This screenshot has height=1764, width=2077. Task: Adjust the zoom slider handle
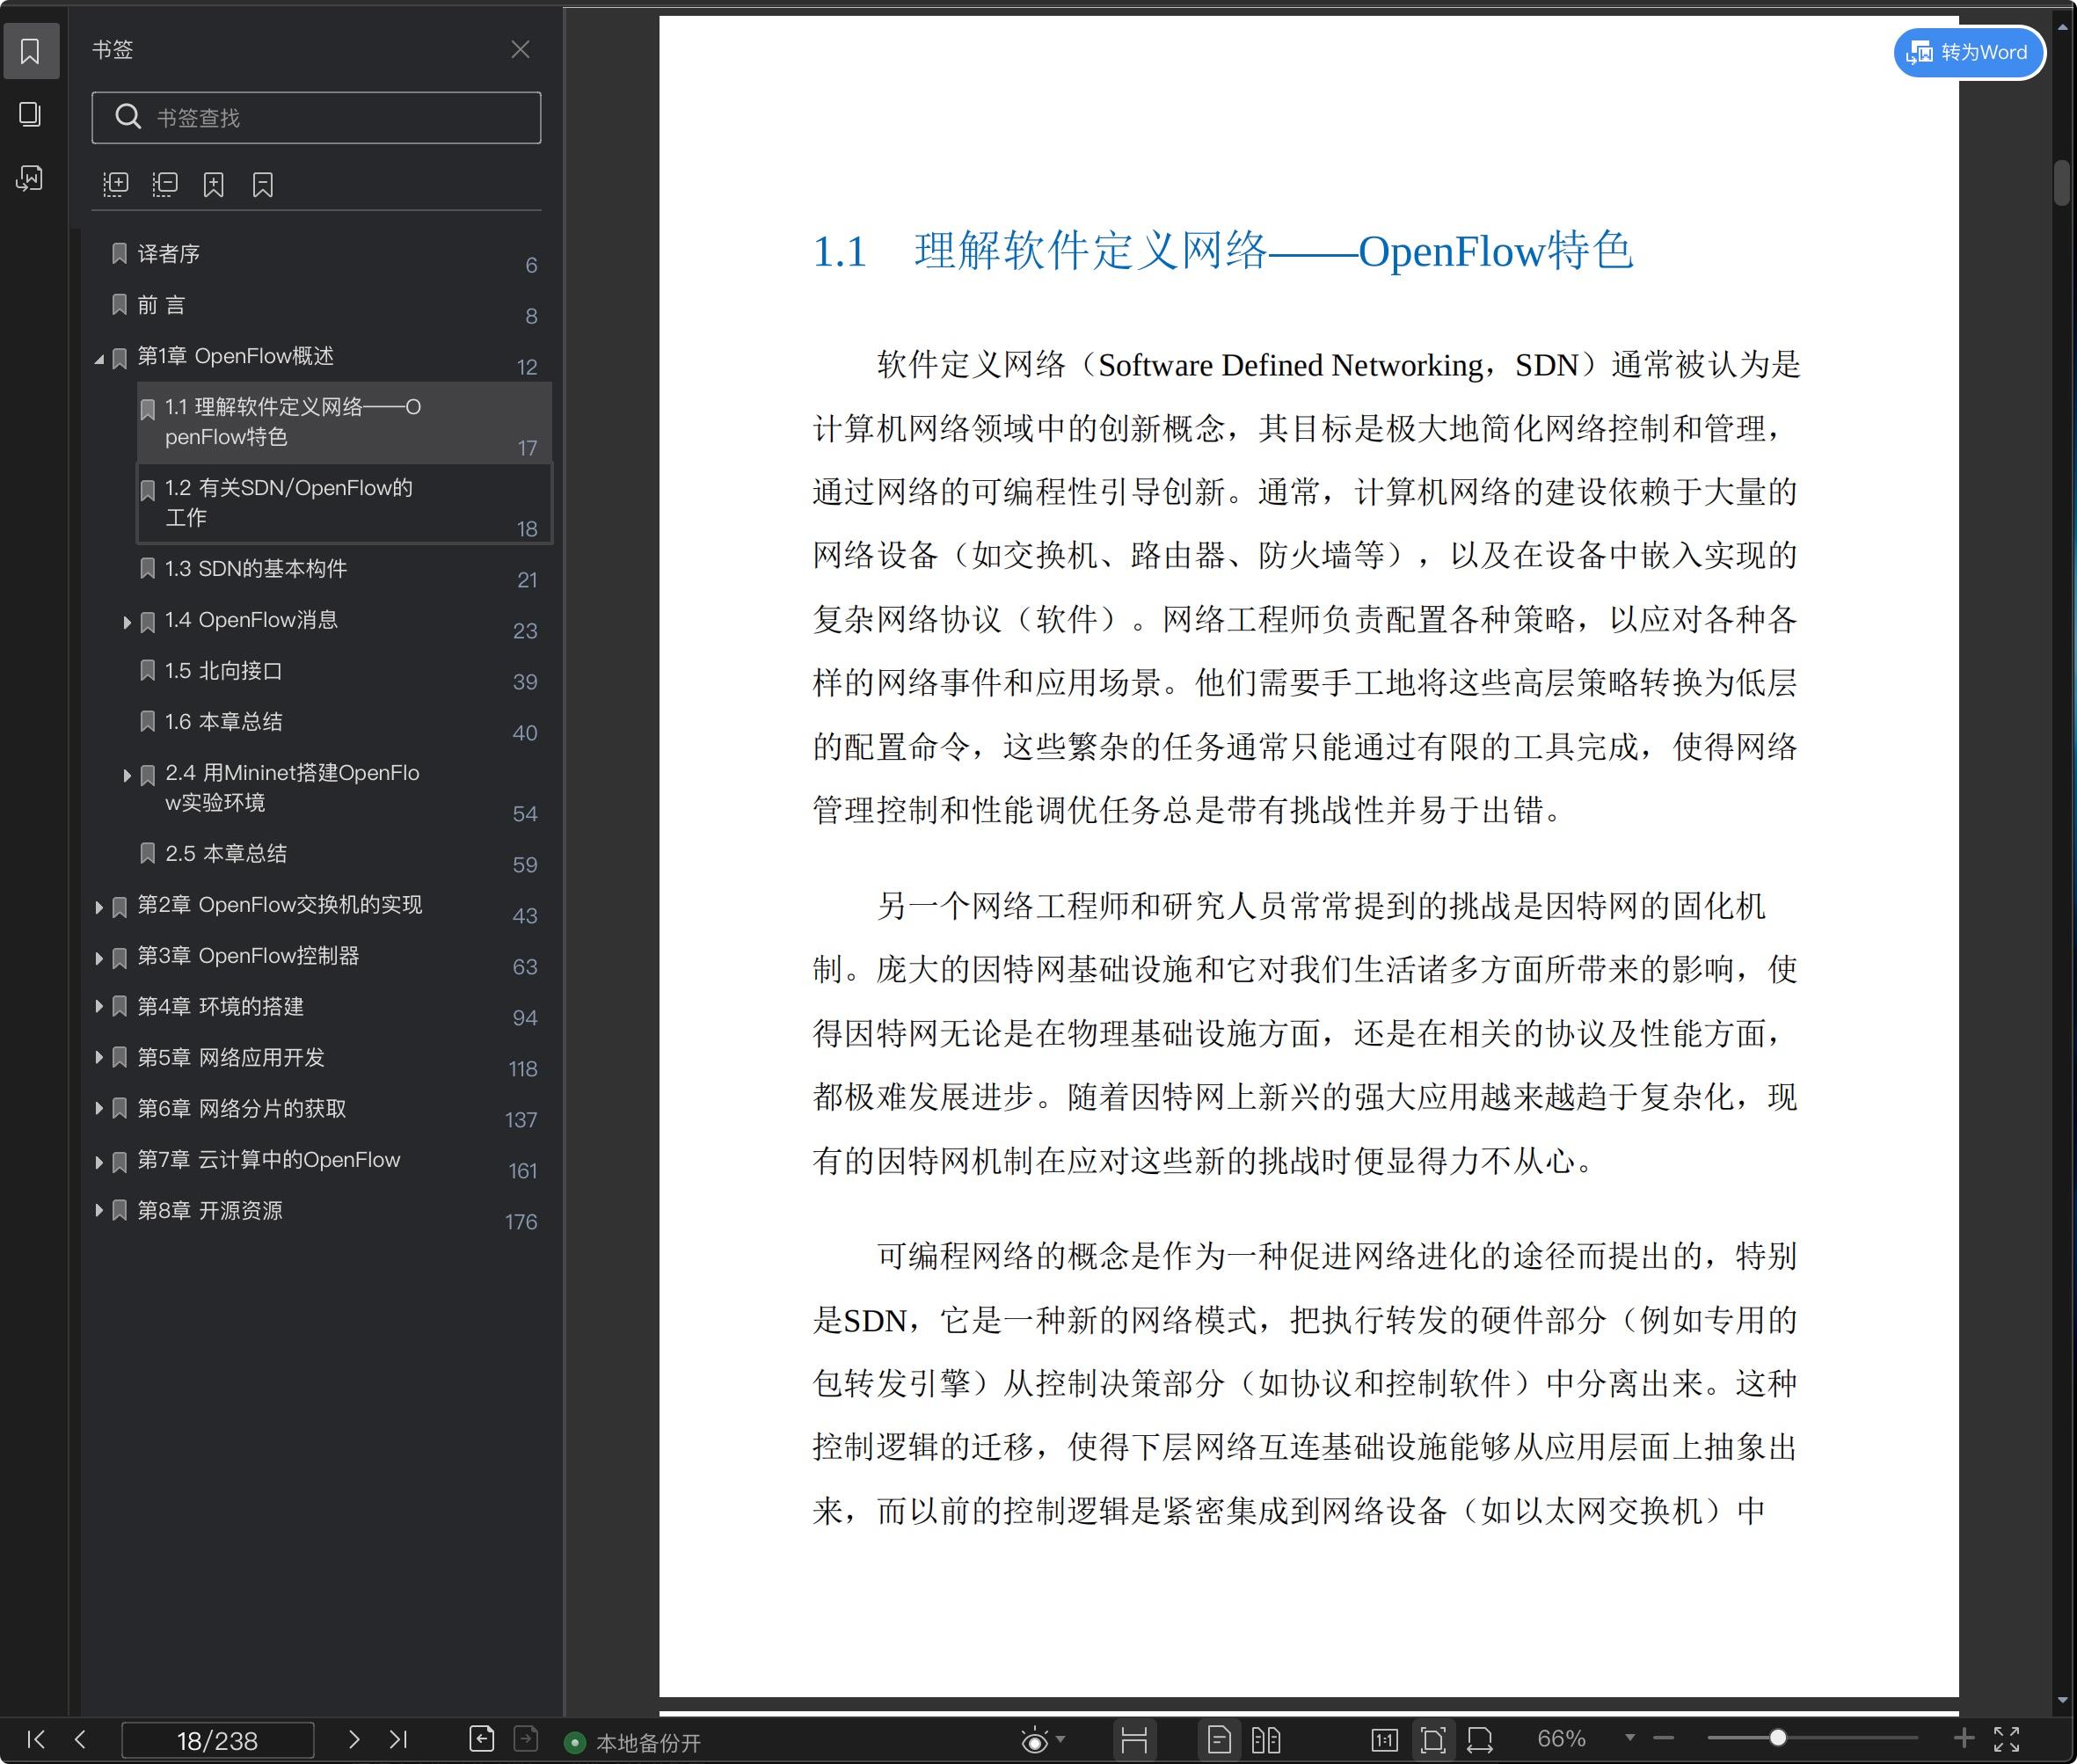pos(1778,1738)
